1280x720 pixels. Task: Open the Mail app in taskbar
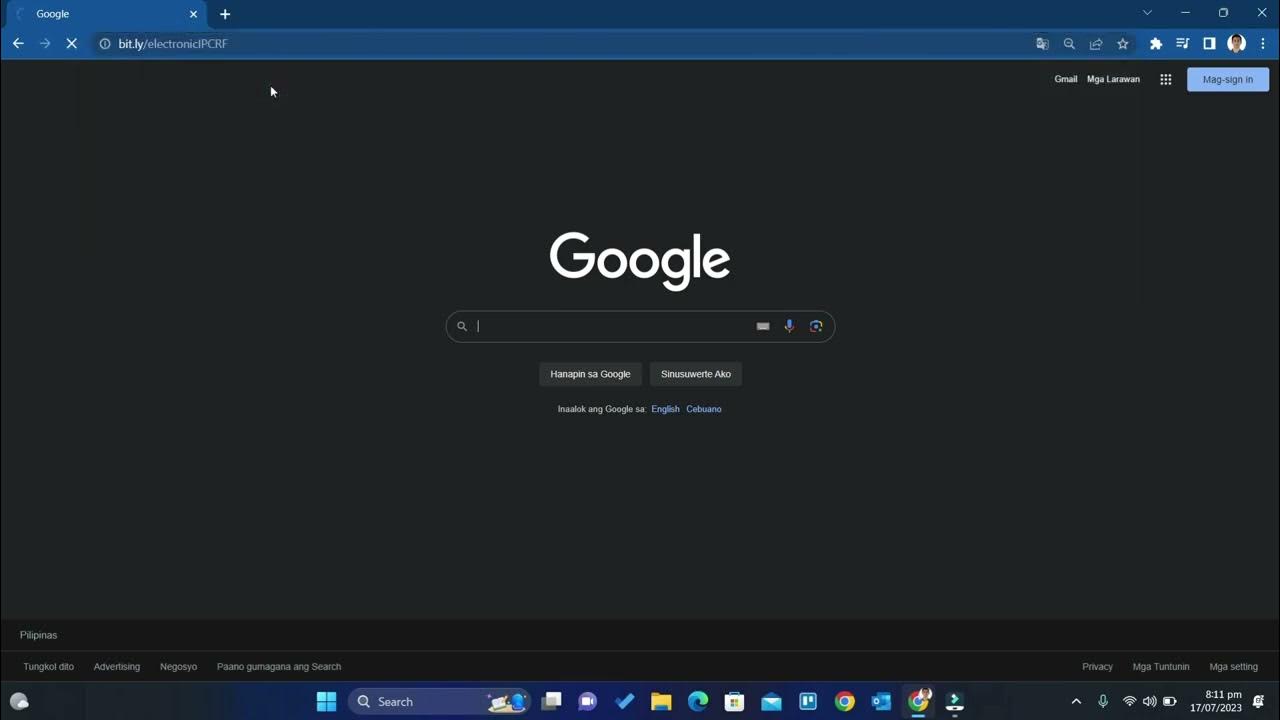click(x=771, y=702)
